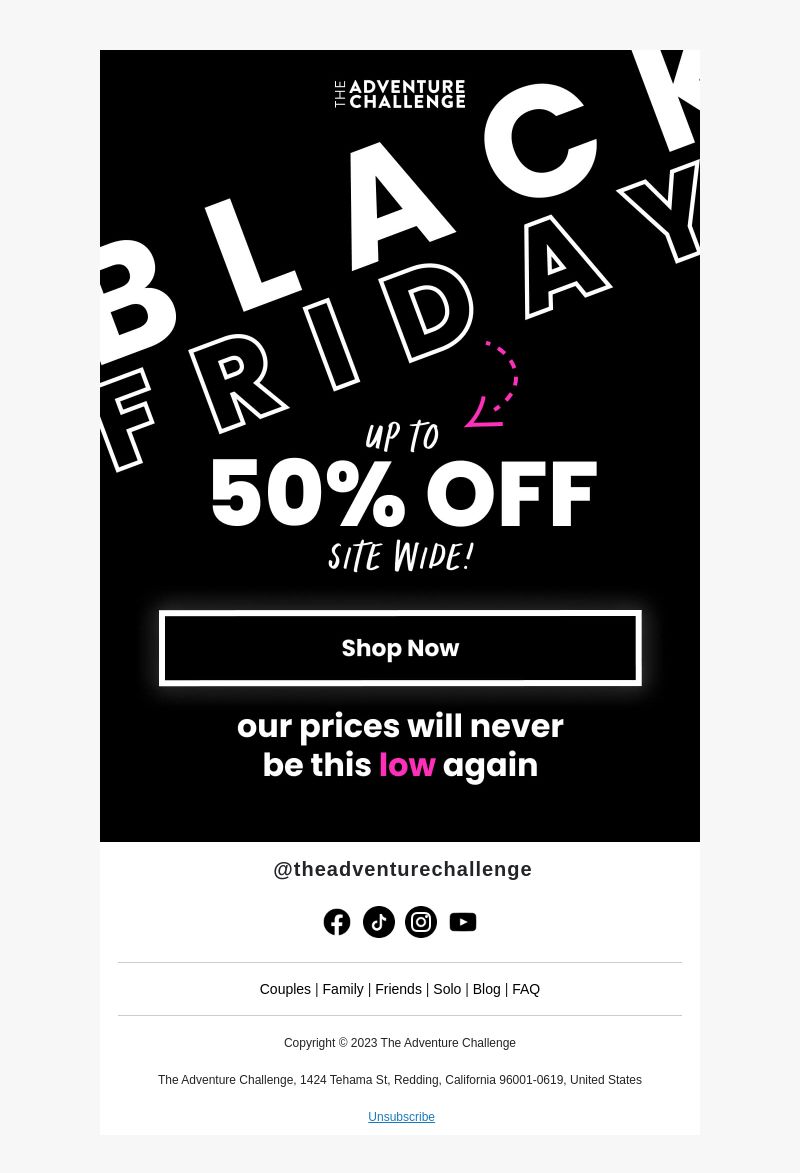Open the Facebook social icon
This screenshot has width=800, height=1173.
pos(337,922)
